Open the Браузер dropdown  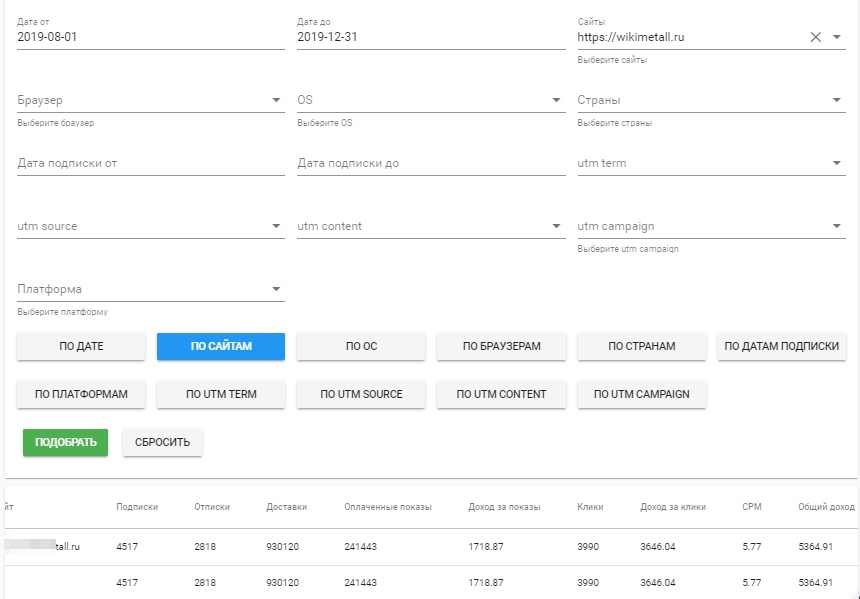pyautogui.click(x=276, y=100)
